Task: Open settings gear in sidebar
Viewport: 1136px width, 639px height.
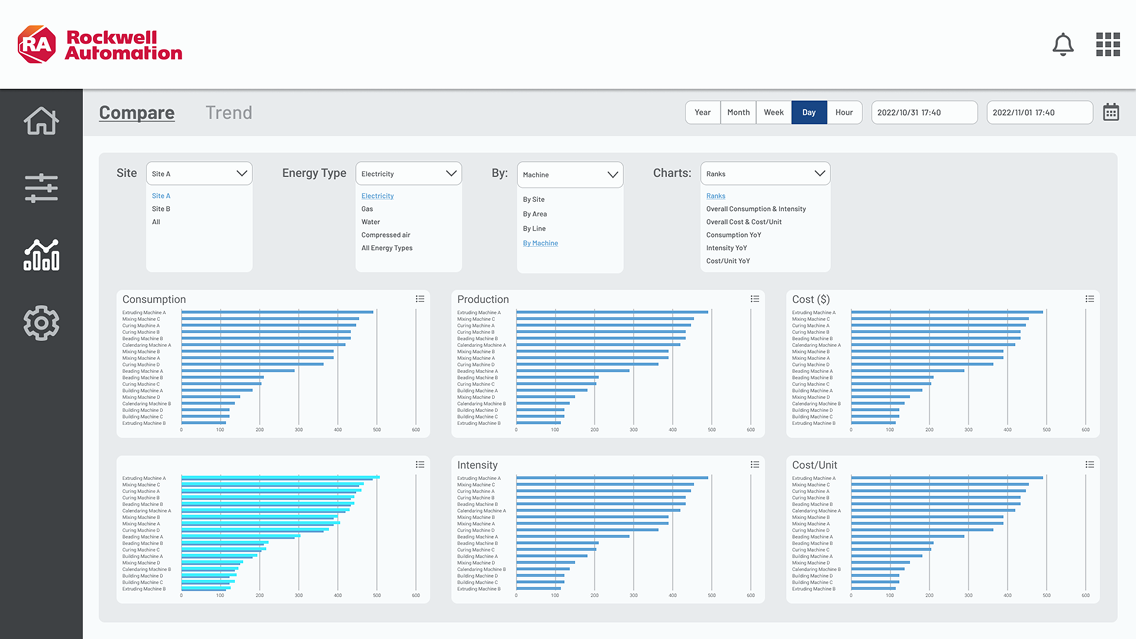Action: coord(41,323)
